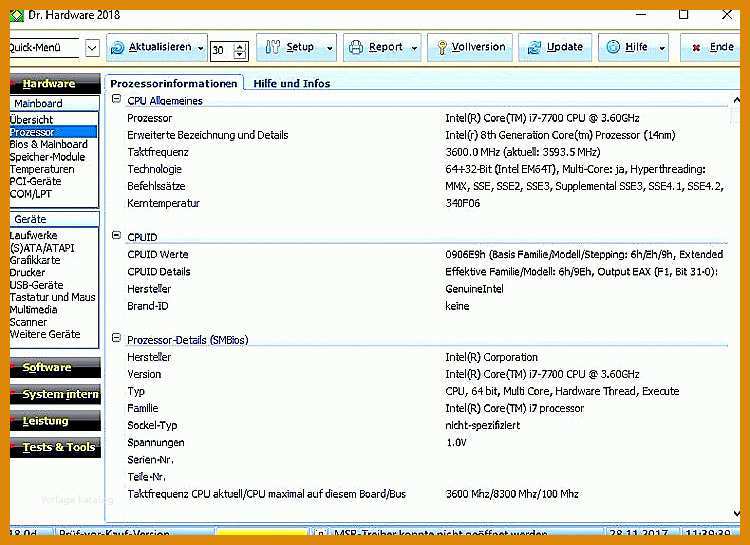Increase the refresh interval with the up stepper
The image size is (750, 545).
tap(241, 46)
